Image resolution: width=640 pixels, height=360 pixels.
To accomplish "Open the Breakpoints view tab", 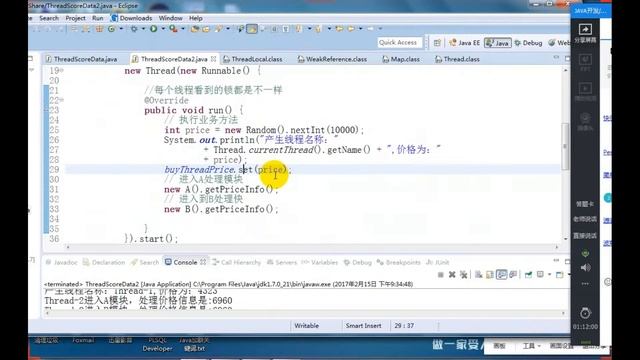I will pos(398,262).
